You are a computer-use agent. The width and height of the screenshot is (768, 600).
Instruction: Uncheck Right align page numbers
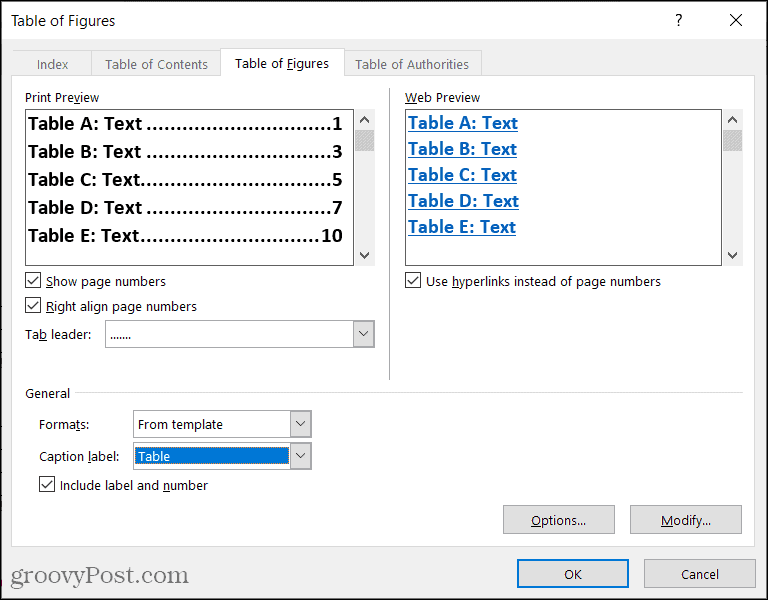tap(34, 307)
